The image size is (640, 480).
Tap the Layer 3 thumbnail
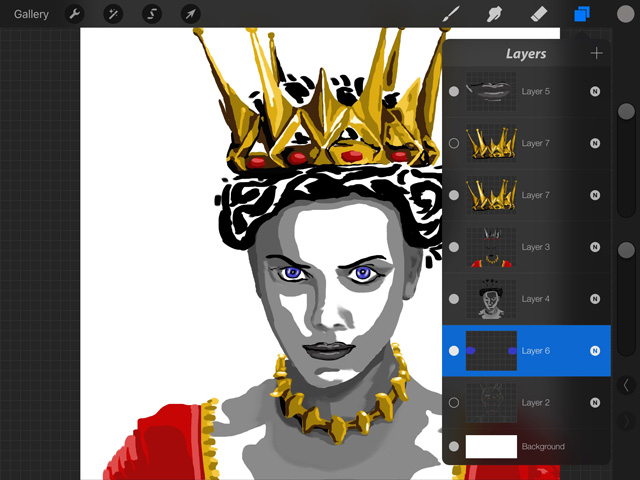[491, 247]
